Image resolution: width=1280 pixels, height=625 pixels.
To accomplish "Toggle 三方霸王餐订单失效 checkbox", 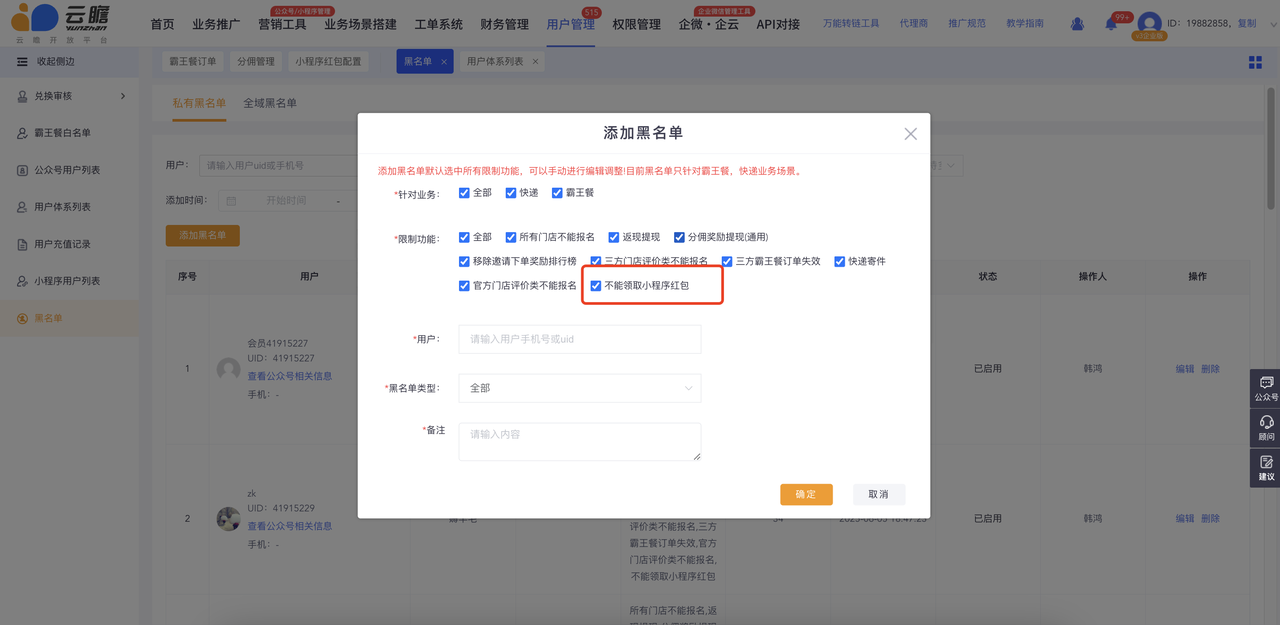I will (x=726, y=261).
